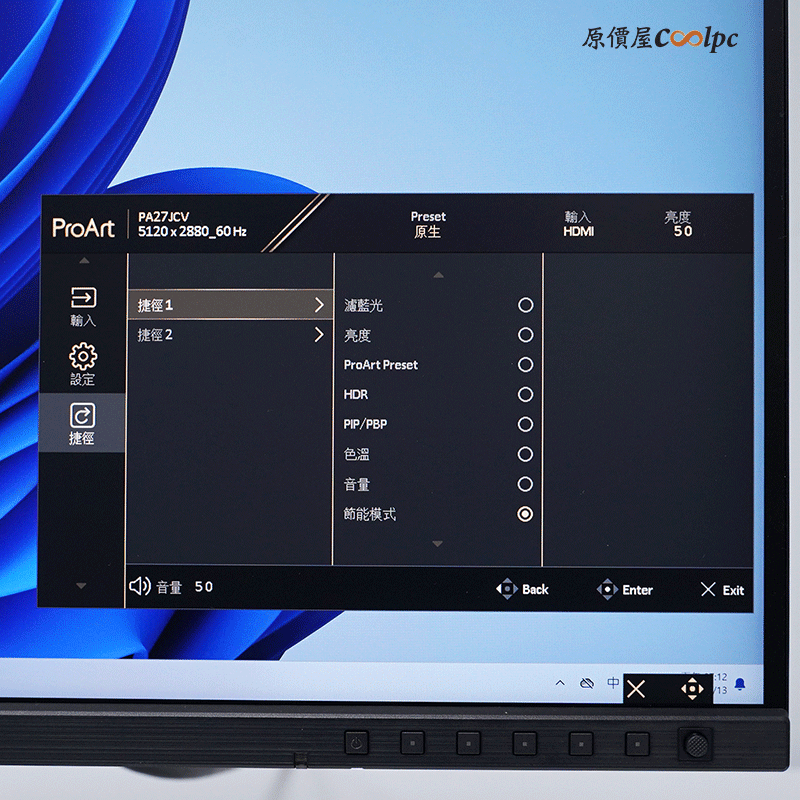Viewport: 800px width, 800px height.
Task: Click the ProArt logo in OSD header
Action: tap(83, 228)
